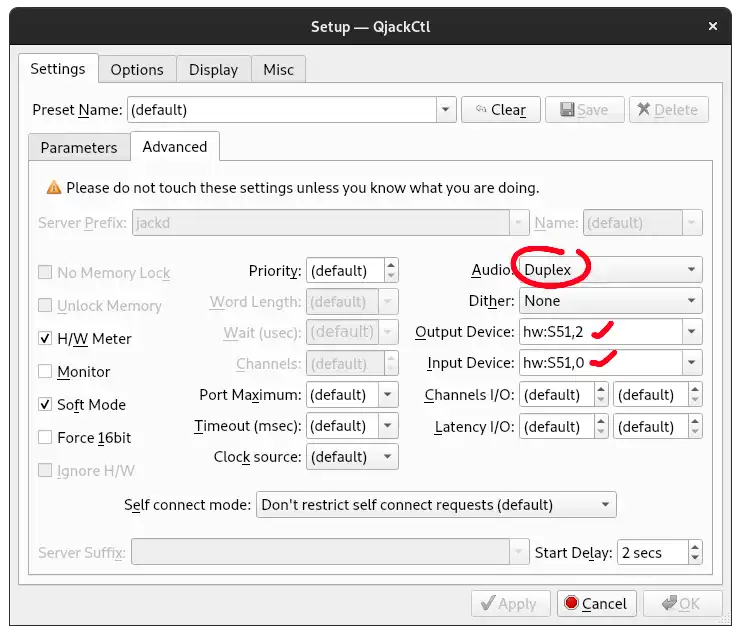Increase the first Latency I/O spinner
741x635 pixels.
[601, 420]
